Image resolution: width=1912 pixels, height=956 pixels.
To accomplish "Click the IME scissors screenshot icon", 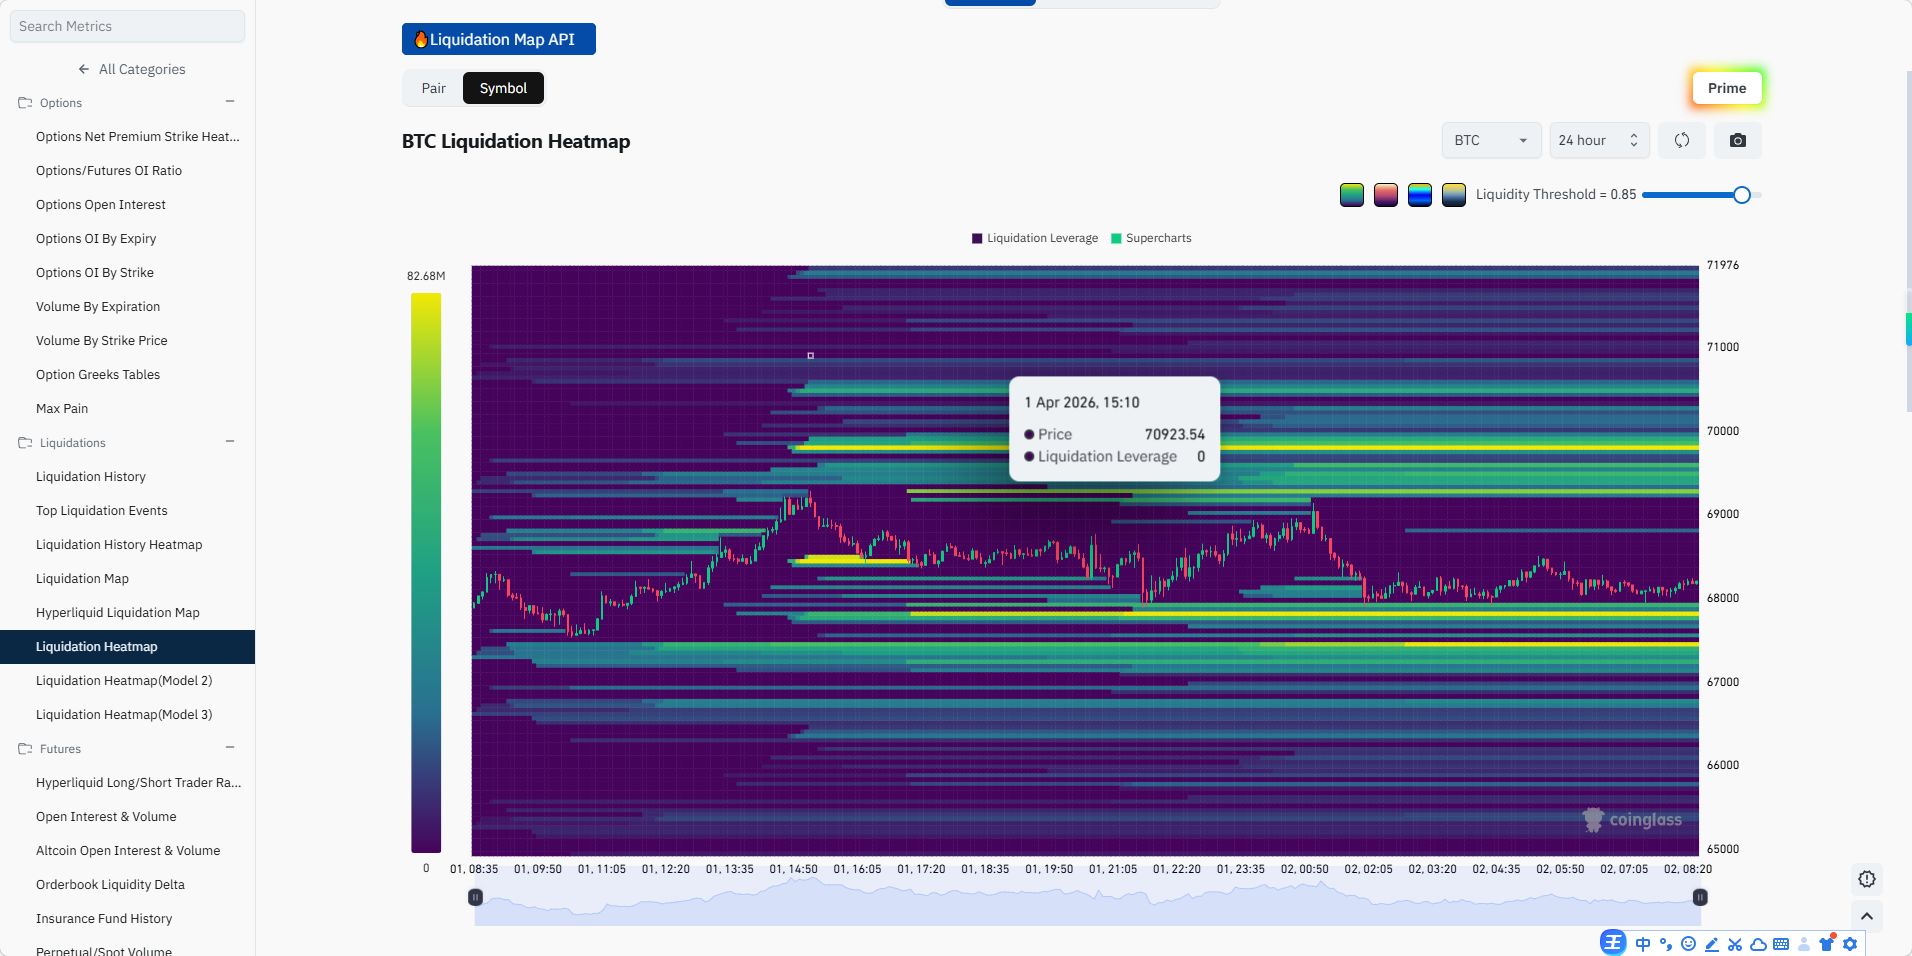I will point(1734,944).
